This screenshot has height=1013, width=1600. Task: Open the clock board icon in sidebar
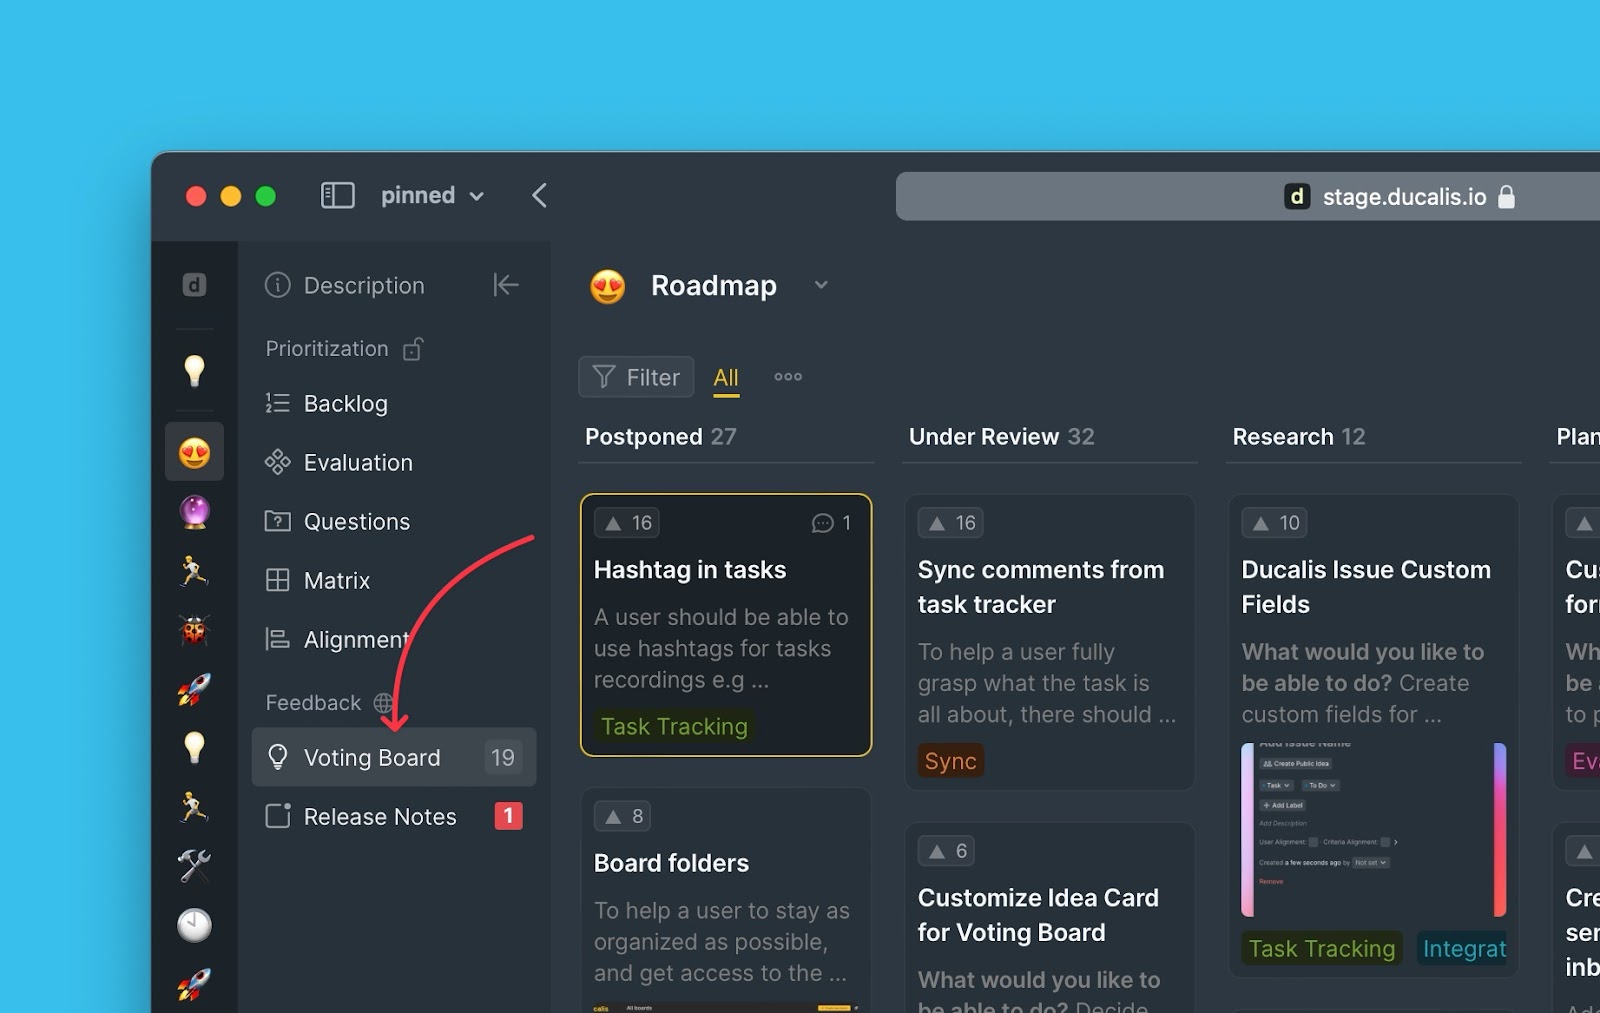click(194, 925)
